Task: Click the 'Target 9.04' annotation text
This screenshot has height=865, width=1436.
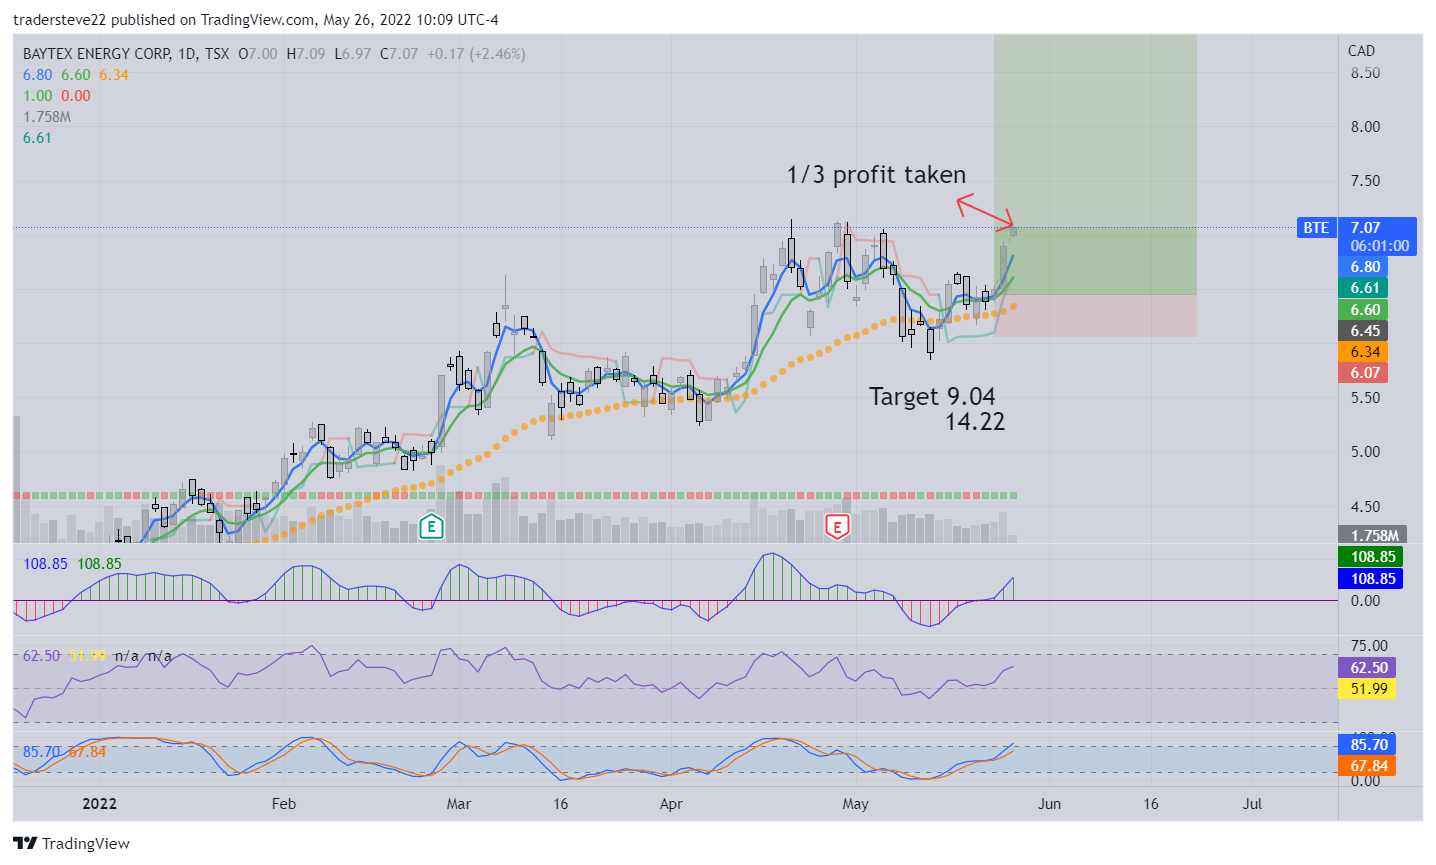Action: click(932, 397)
